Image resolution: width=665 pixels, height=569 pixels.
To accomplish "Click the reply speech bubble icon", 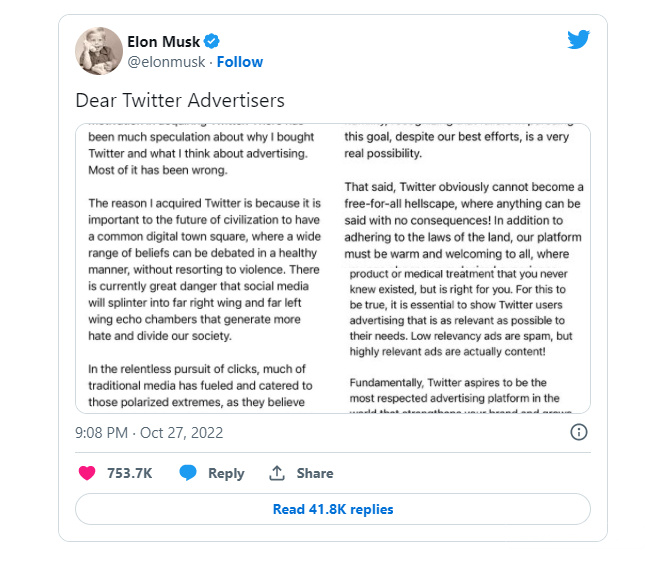I will [x=188, y=473].
